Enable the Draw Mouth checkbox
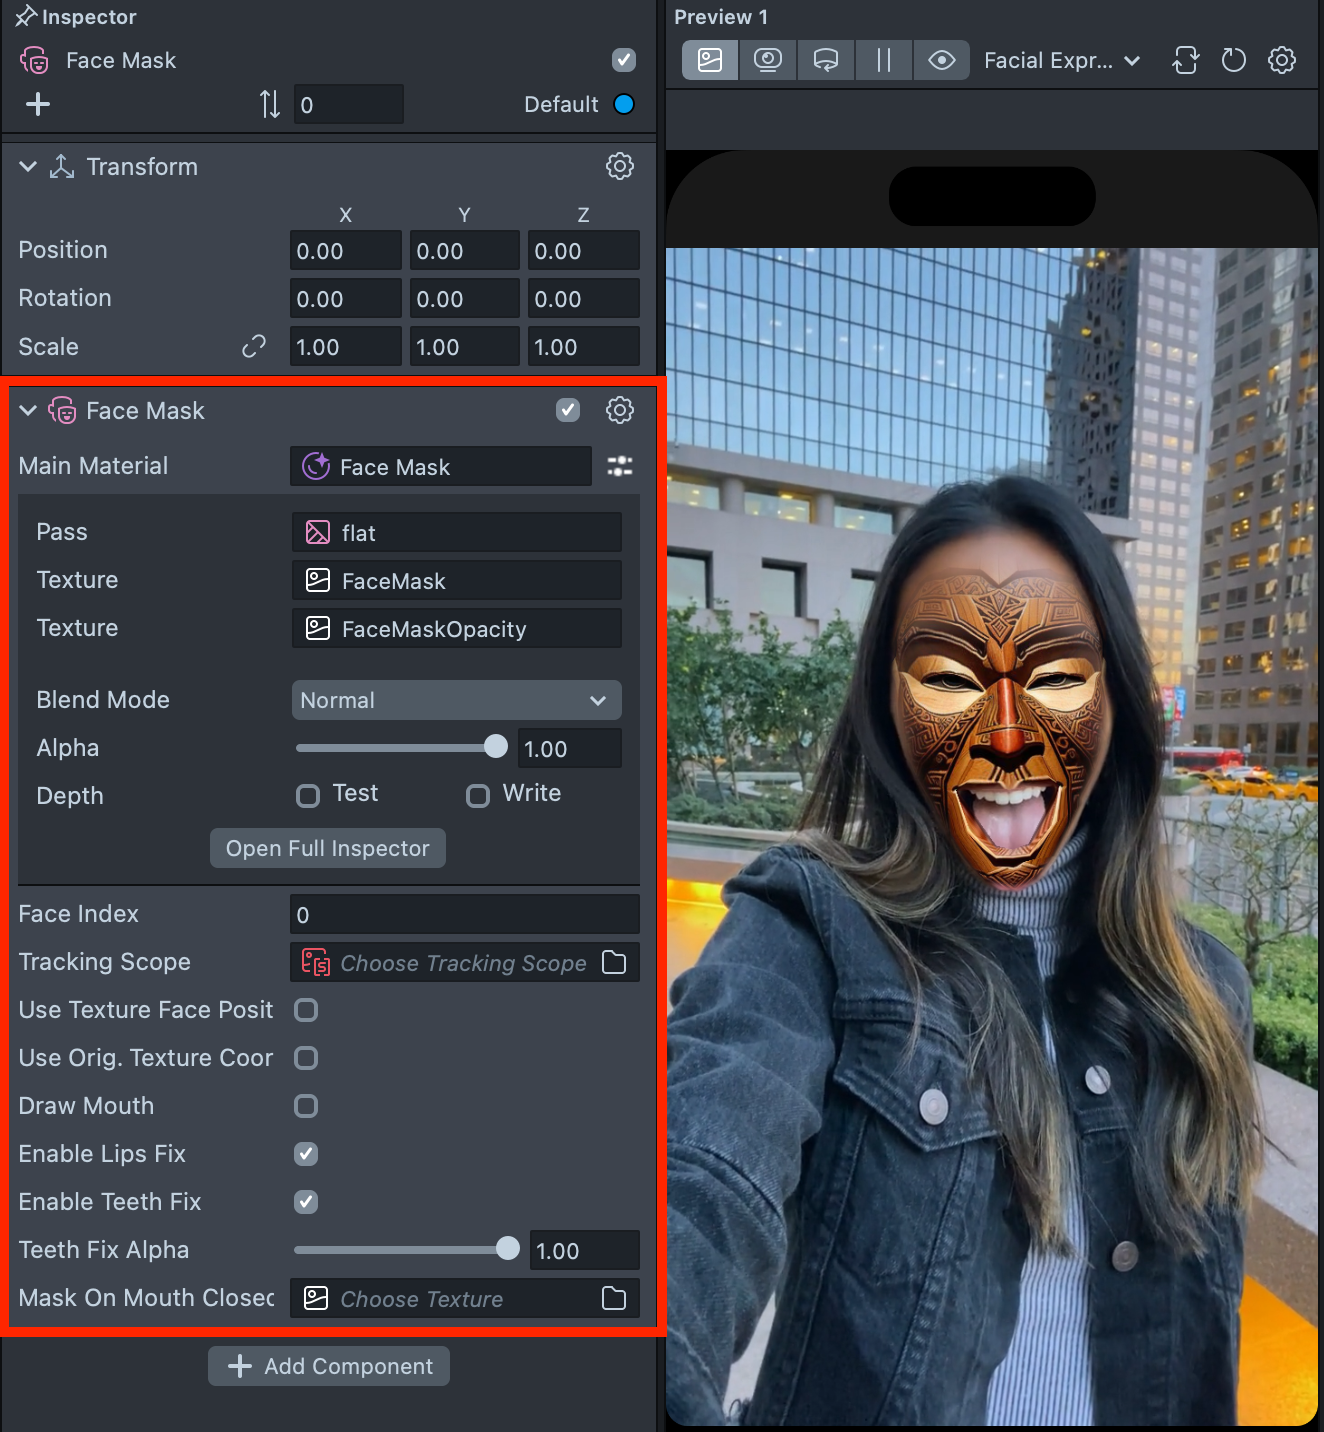Screen dimensions: 1324x1432 click(306, 1106)
